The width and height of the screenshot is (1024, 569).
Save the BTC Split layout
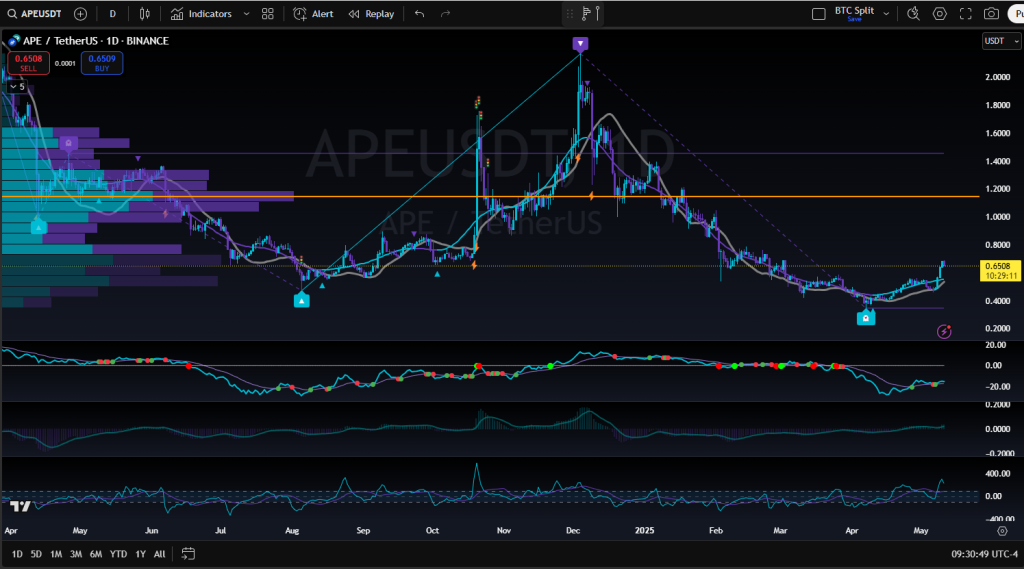pos(854,20)
